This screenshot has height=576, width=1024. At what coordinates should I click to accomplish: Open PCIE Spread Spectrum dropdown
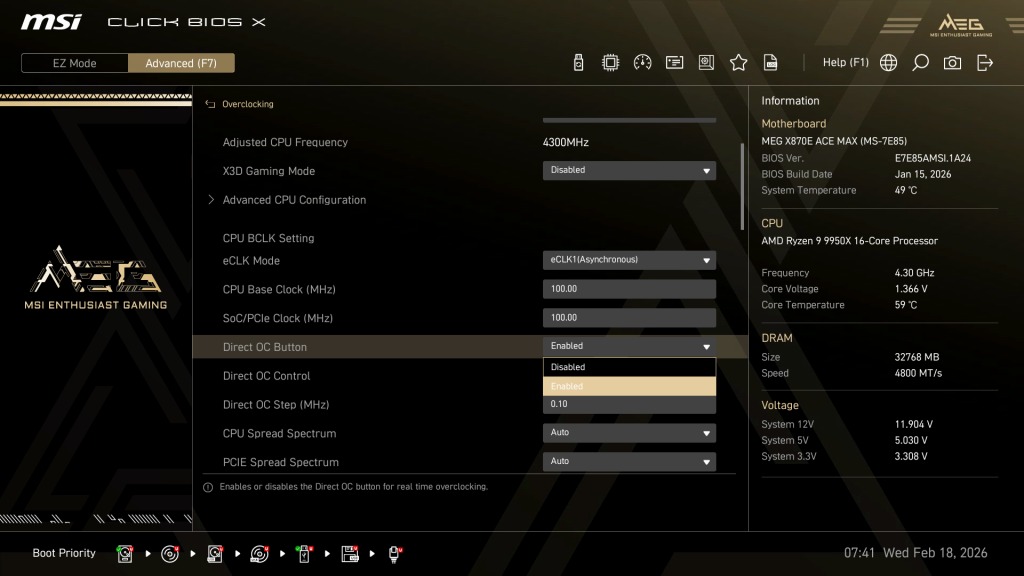629,461
